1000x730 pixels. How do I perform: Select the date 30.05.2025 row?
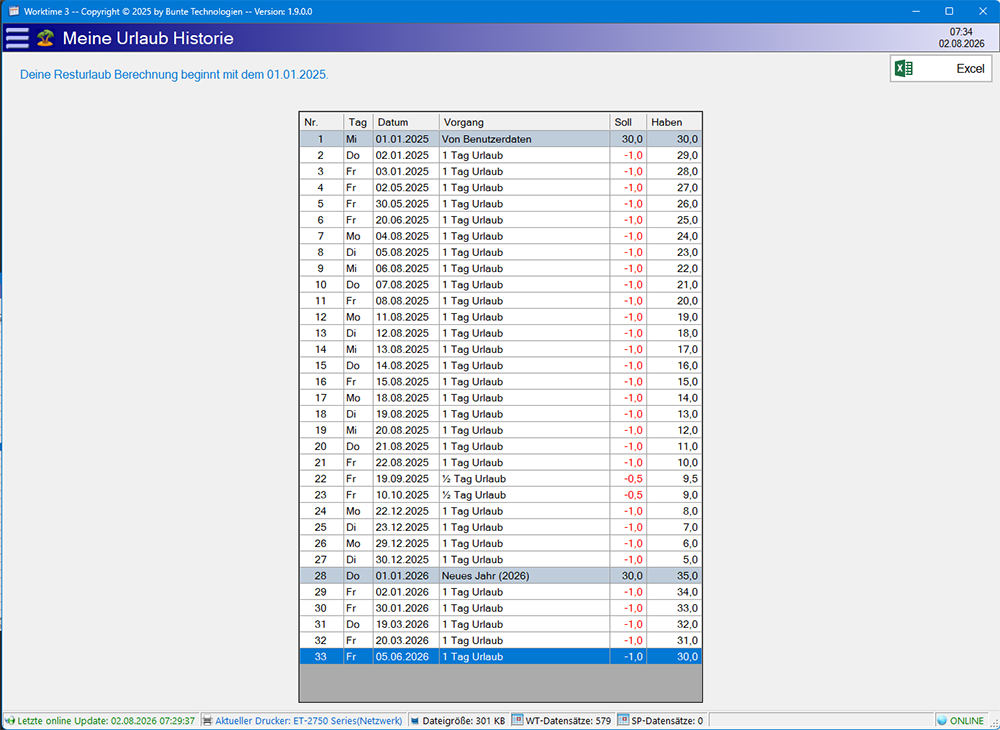pyautogui.click(x=501, y=204)
